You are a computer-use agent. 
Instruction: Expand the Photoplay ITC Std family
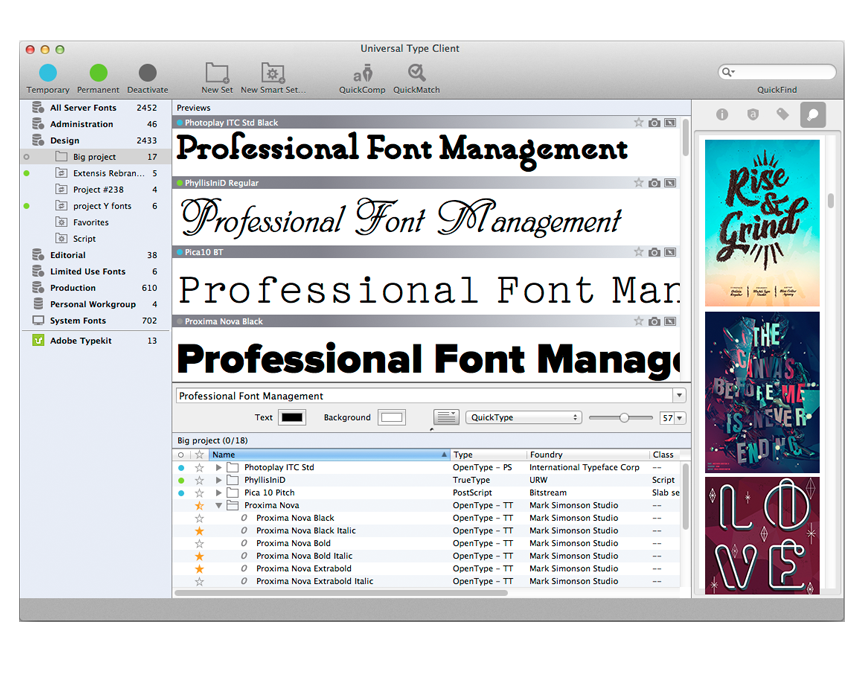click(x=219, y=467)
